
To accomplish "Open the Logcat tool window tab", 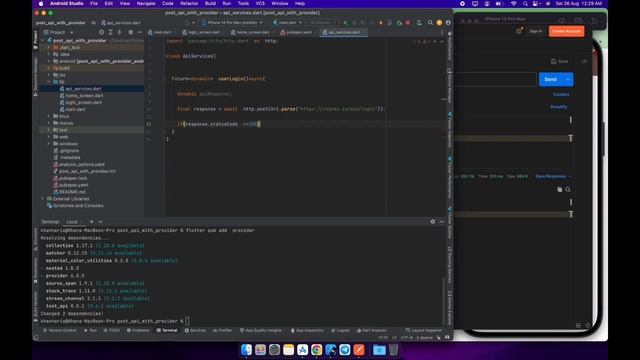I will tap(340, 330).
